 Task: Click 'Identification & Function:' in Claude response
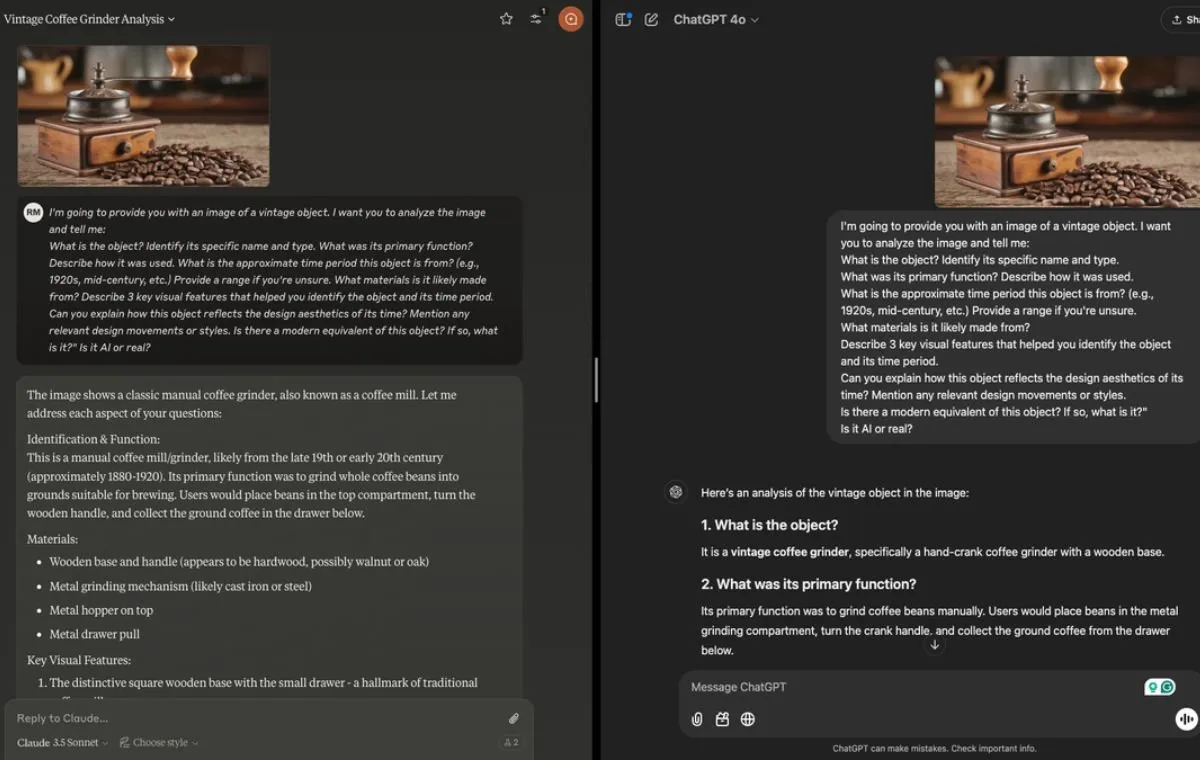pyautogui.click(x=93, y=439)
